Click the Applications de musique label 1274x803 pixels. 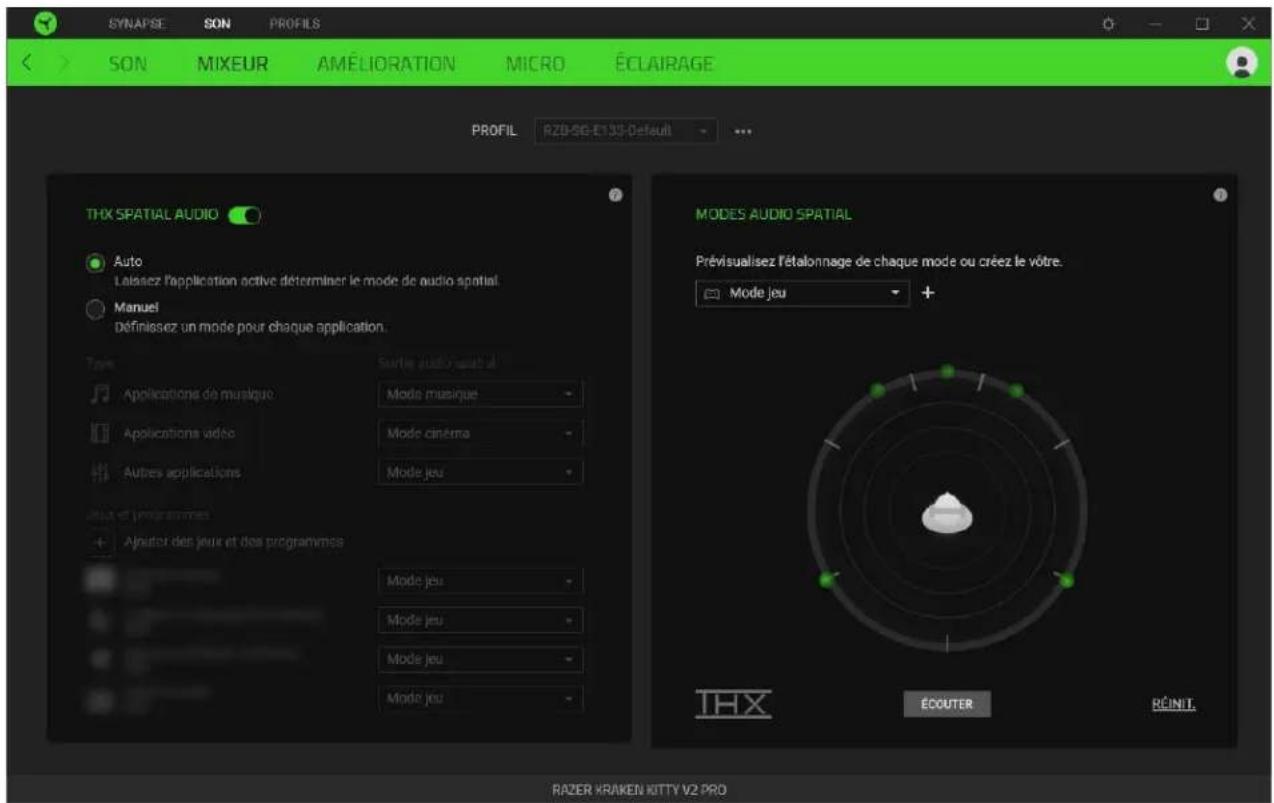coord(198,394)
